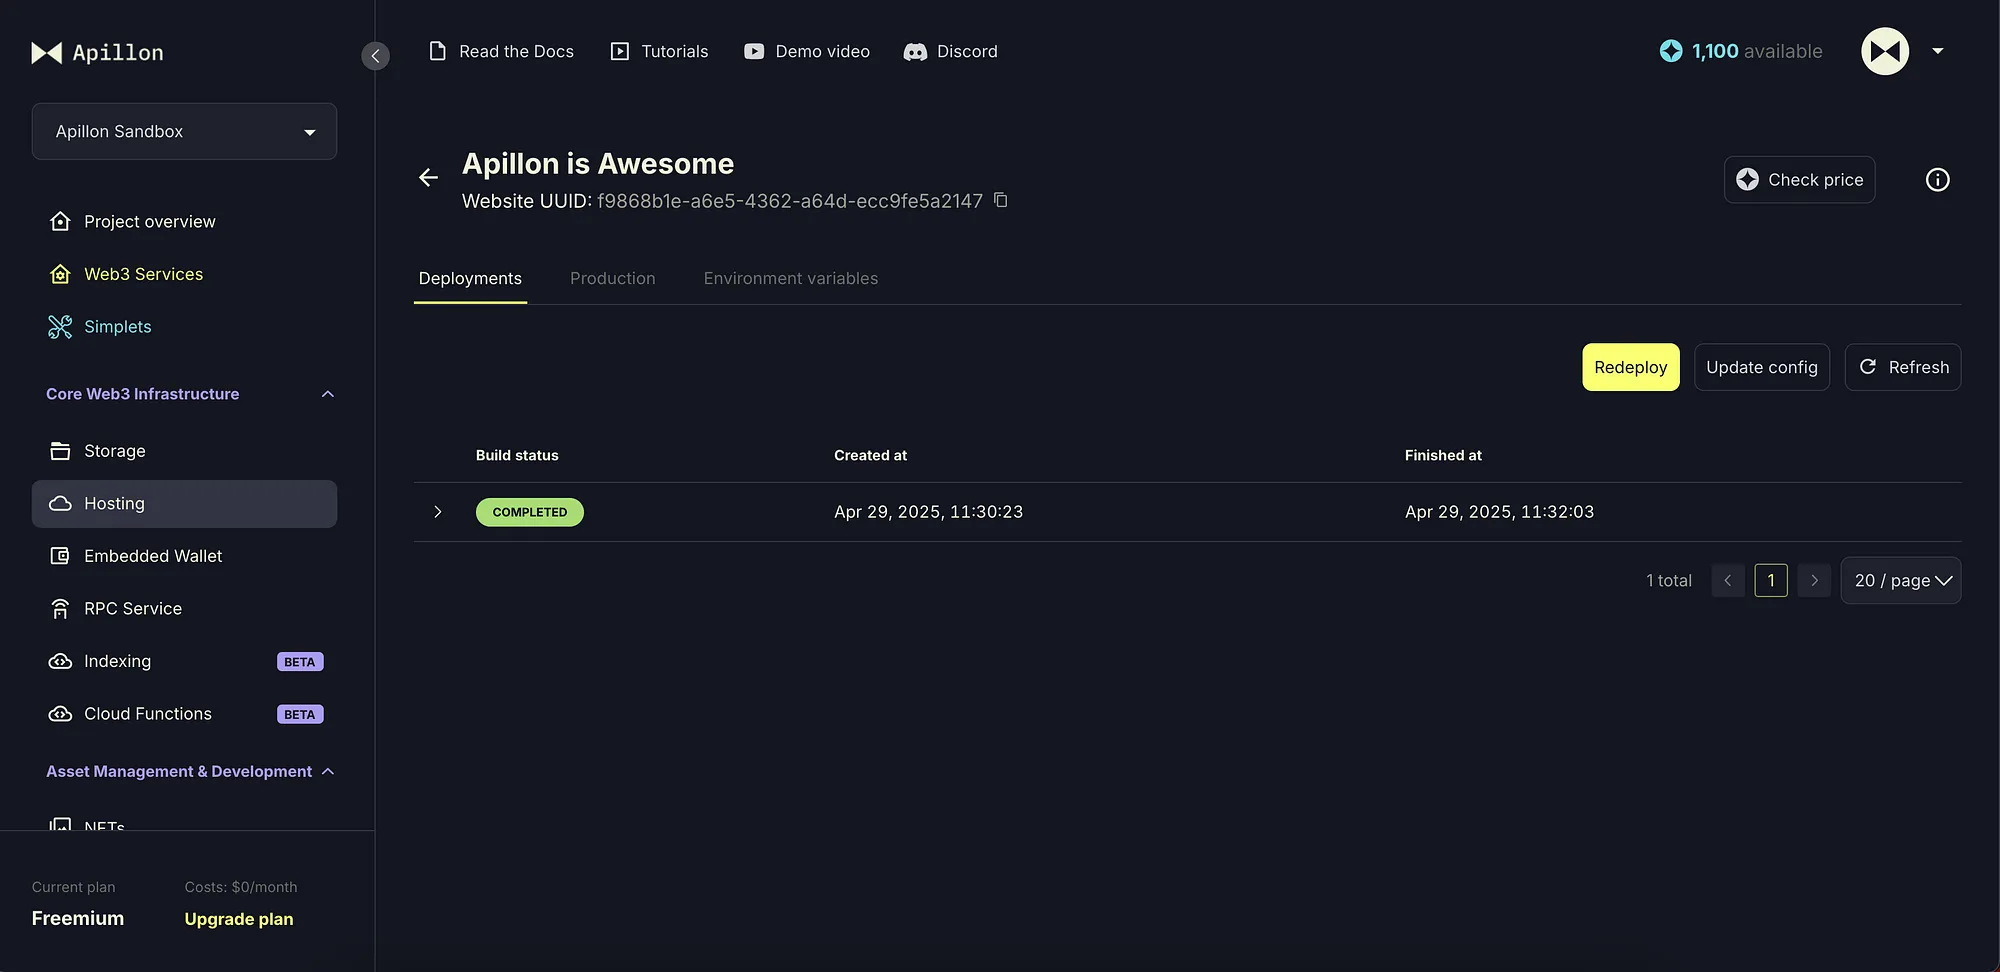
Task: Refresh the deployments list
Action: point(1903,367)
